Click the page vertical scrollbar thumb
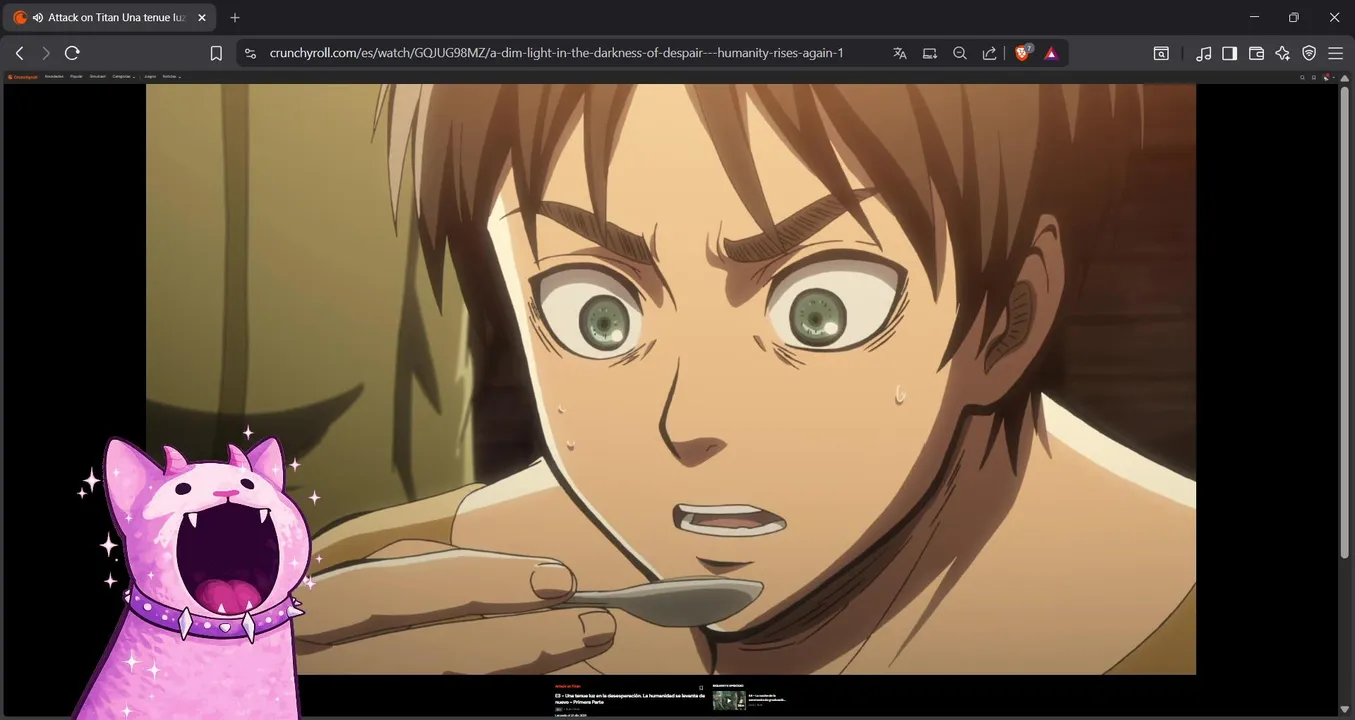Screen dimensions: 1355x720 tap(1345, 323)
